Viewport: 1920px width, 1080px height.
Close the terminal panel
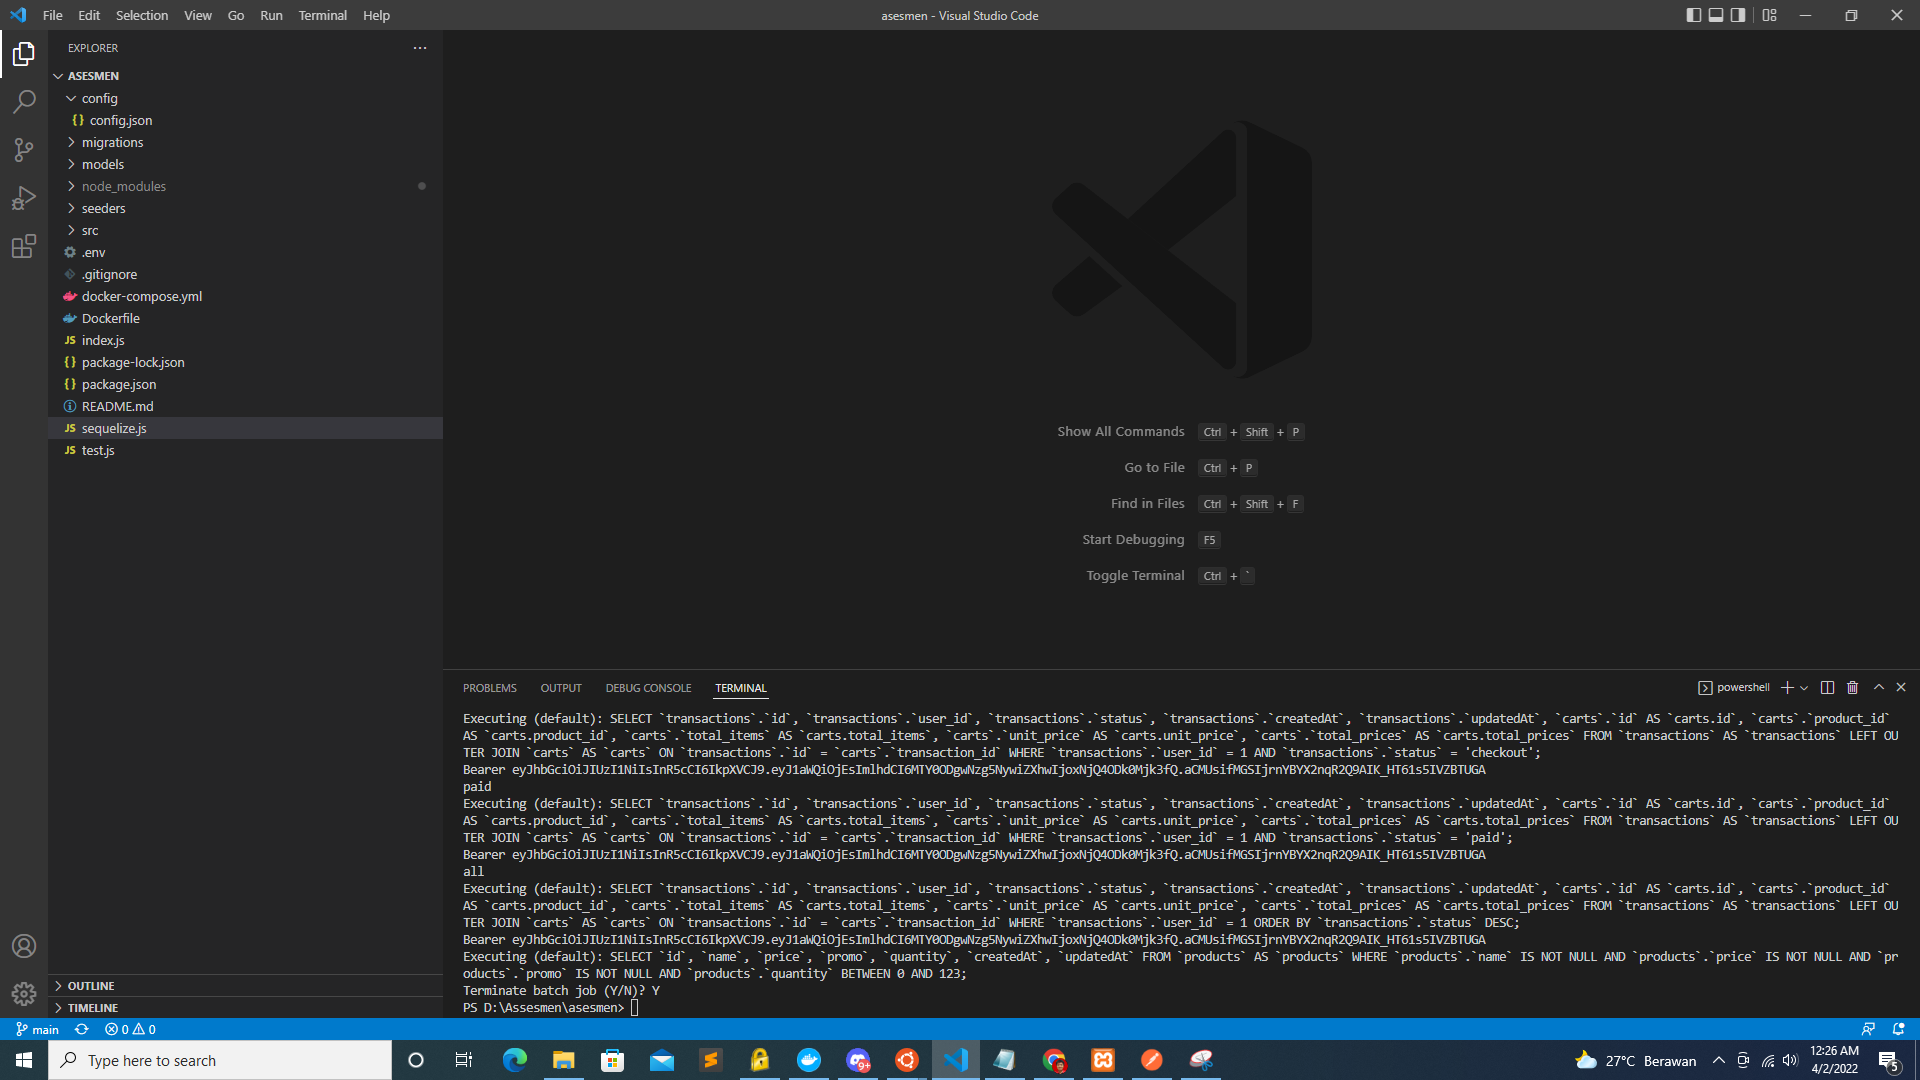click(x=1901, y=688)
